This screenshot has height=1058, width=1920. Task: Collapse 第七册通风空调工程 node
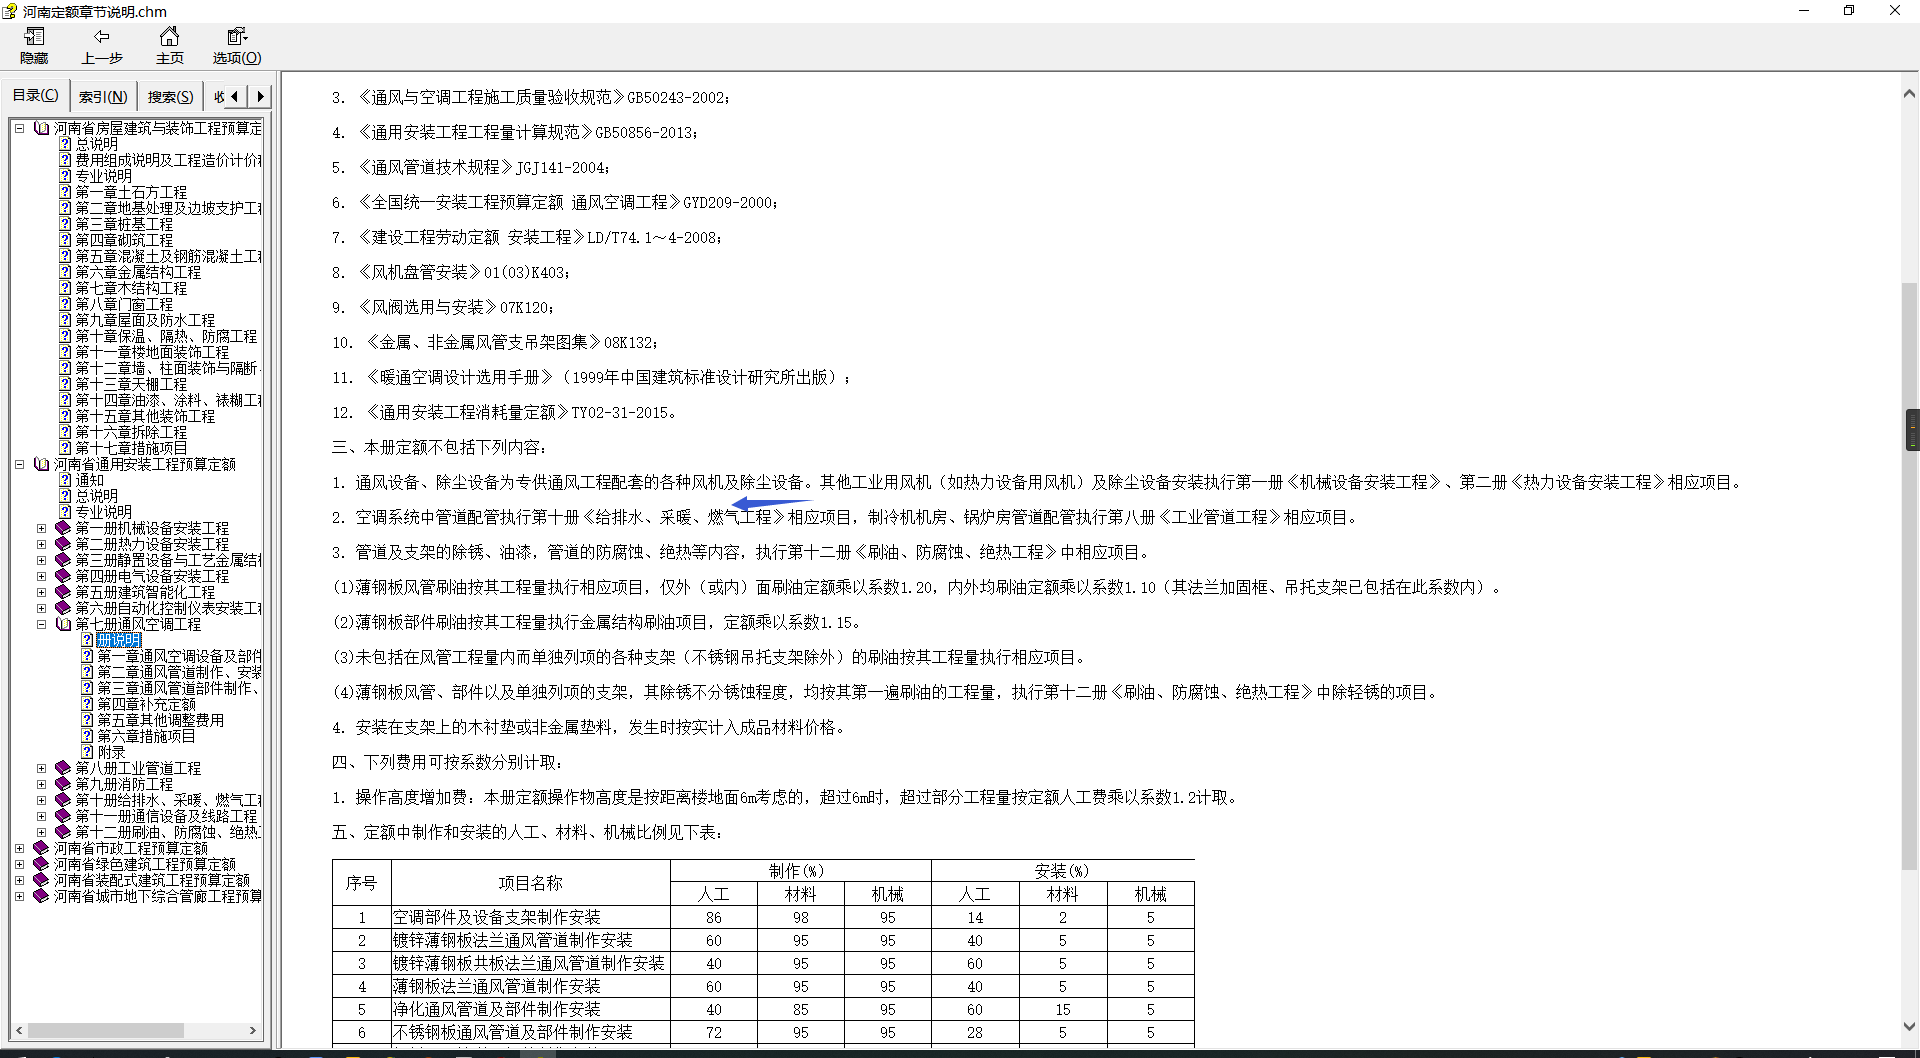(41, 624)
